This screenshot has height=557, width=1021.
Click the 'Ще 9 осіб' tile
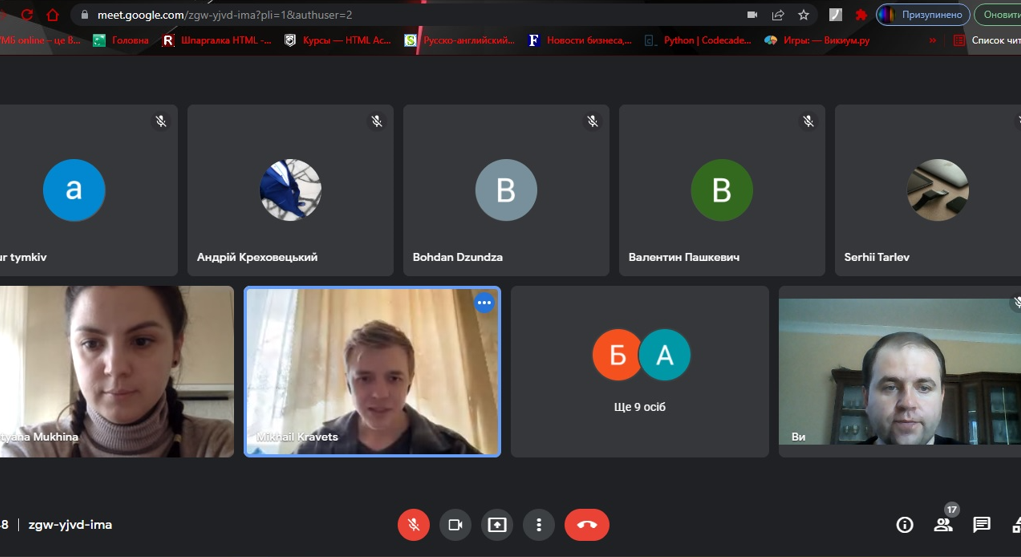coord(640,372)
